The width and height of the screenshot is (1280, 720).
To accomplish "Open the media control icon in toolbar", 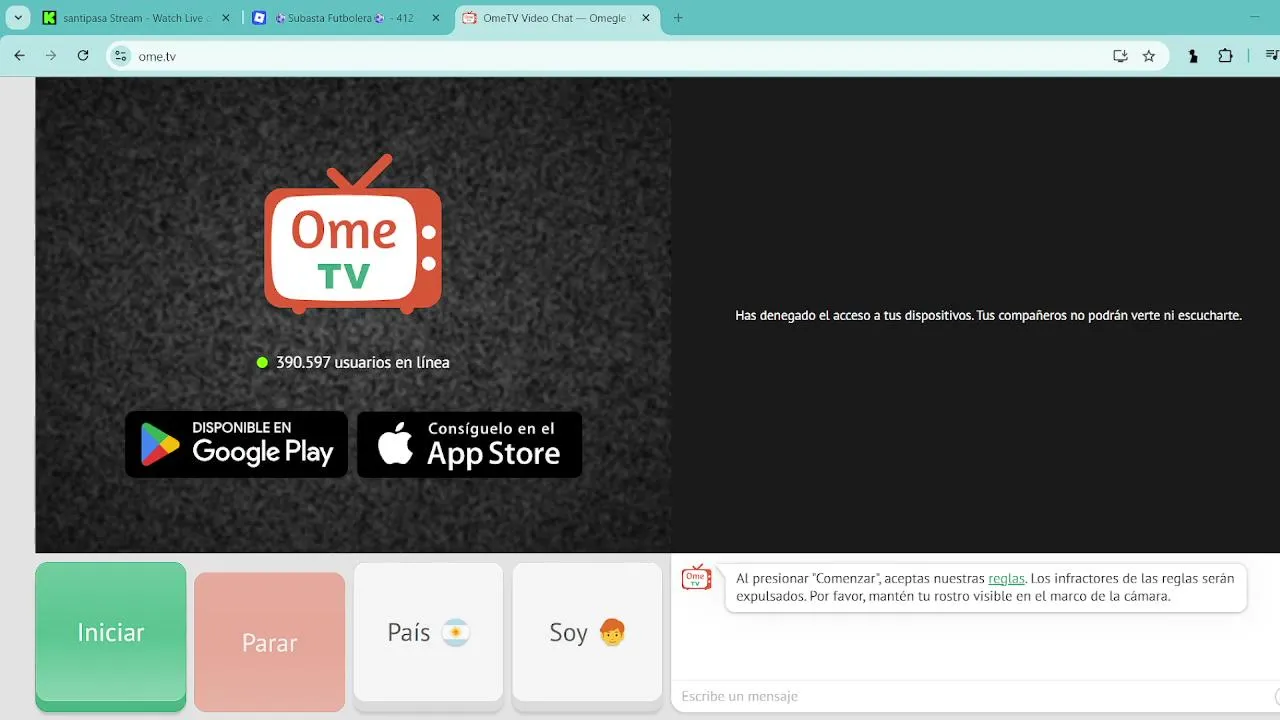I will coord(1270,56).
